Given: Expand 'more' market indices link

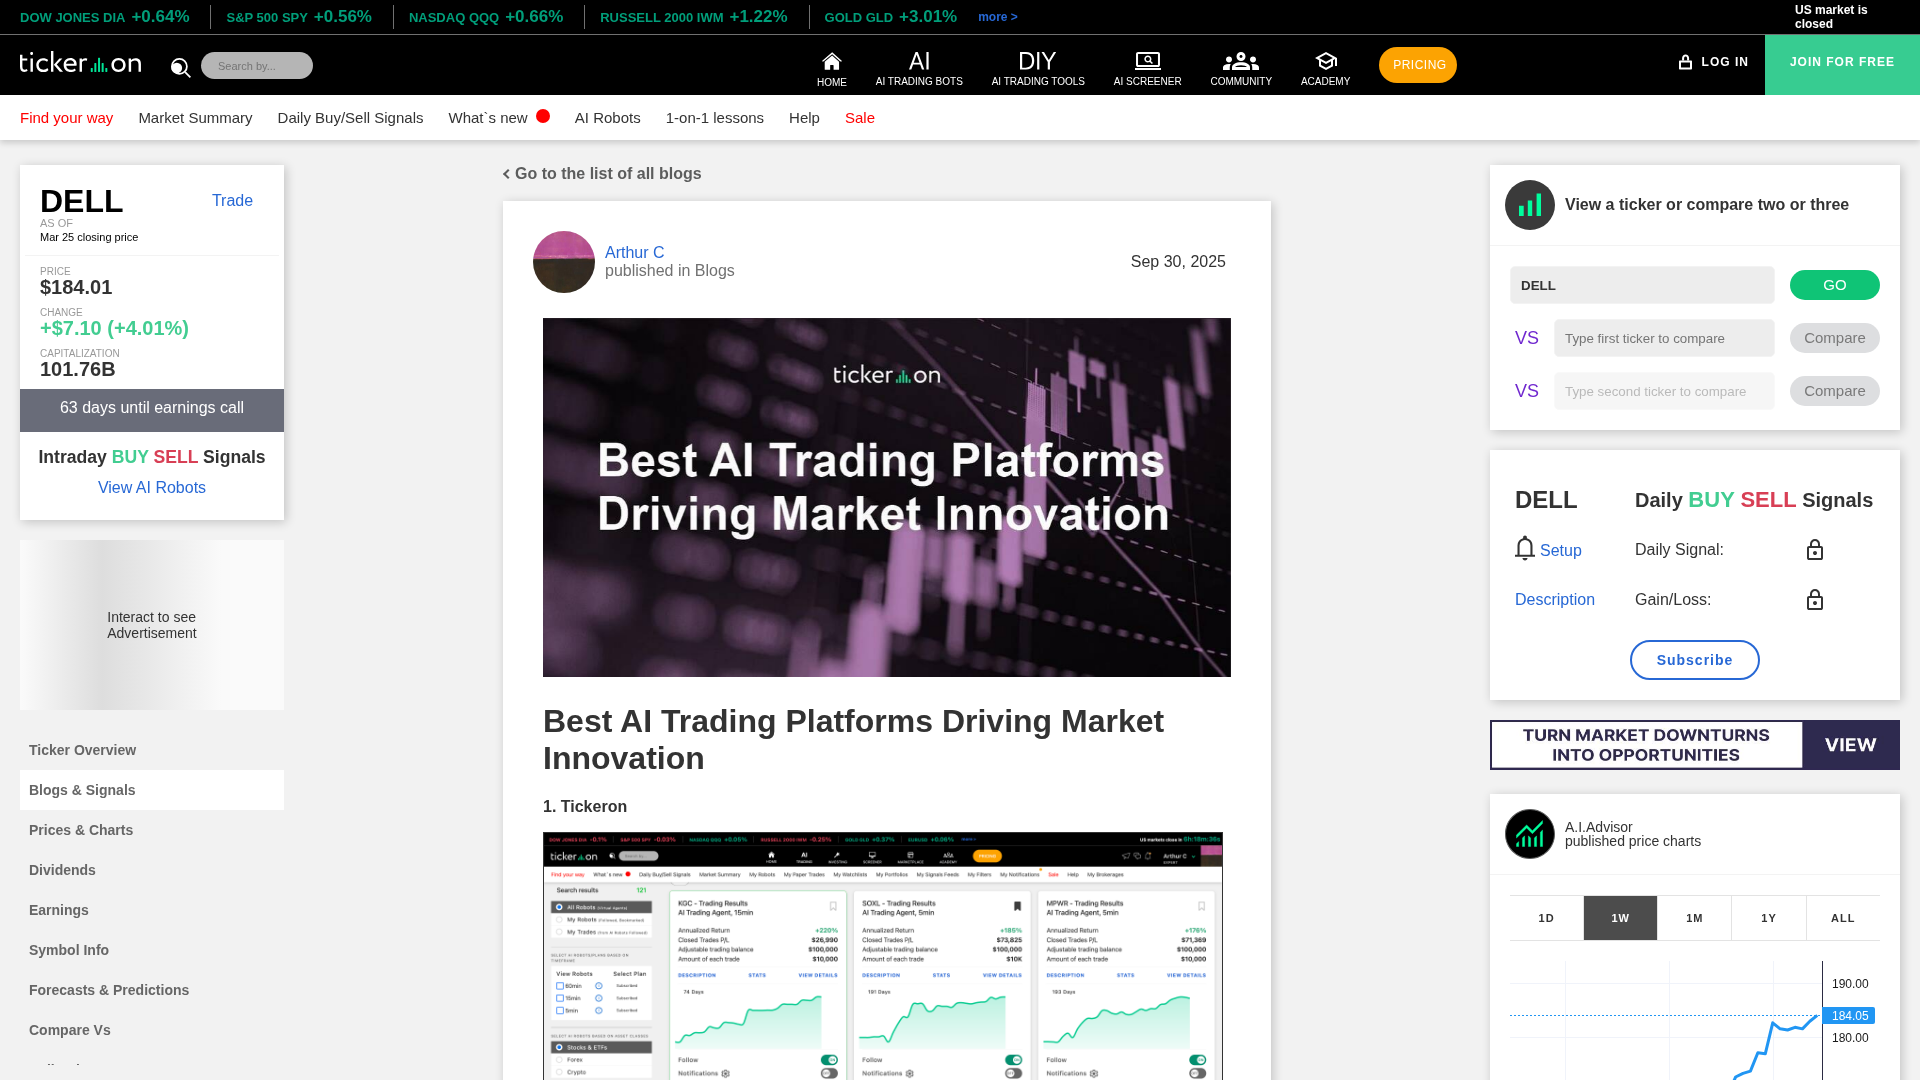Looking at the screenshot, I should tap(997, 17).
